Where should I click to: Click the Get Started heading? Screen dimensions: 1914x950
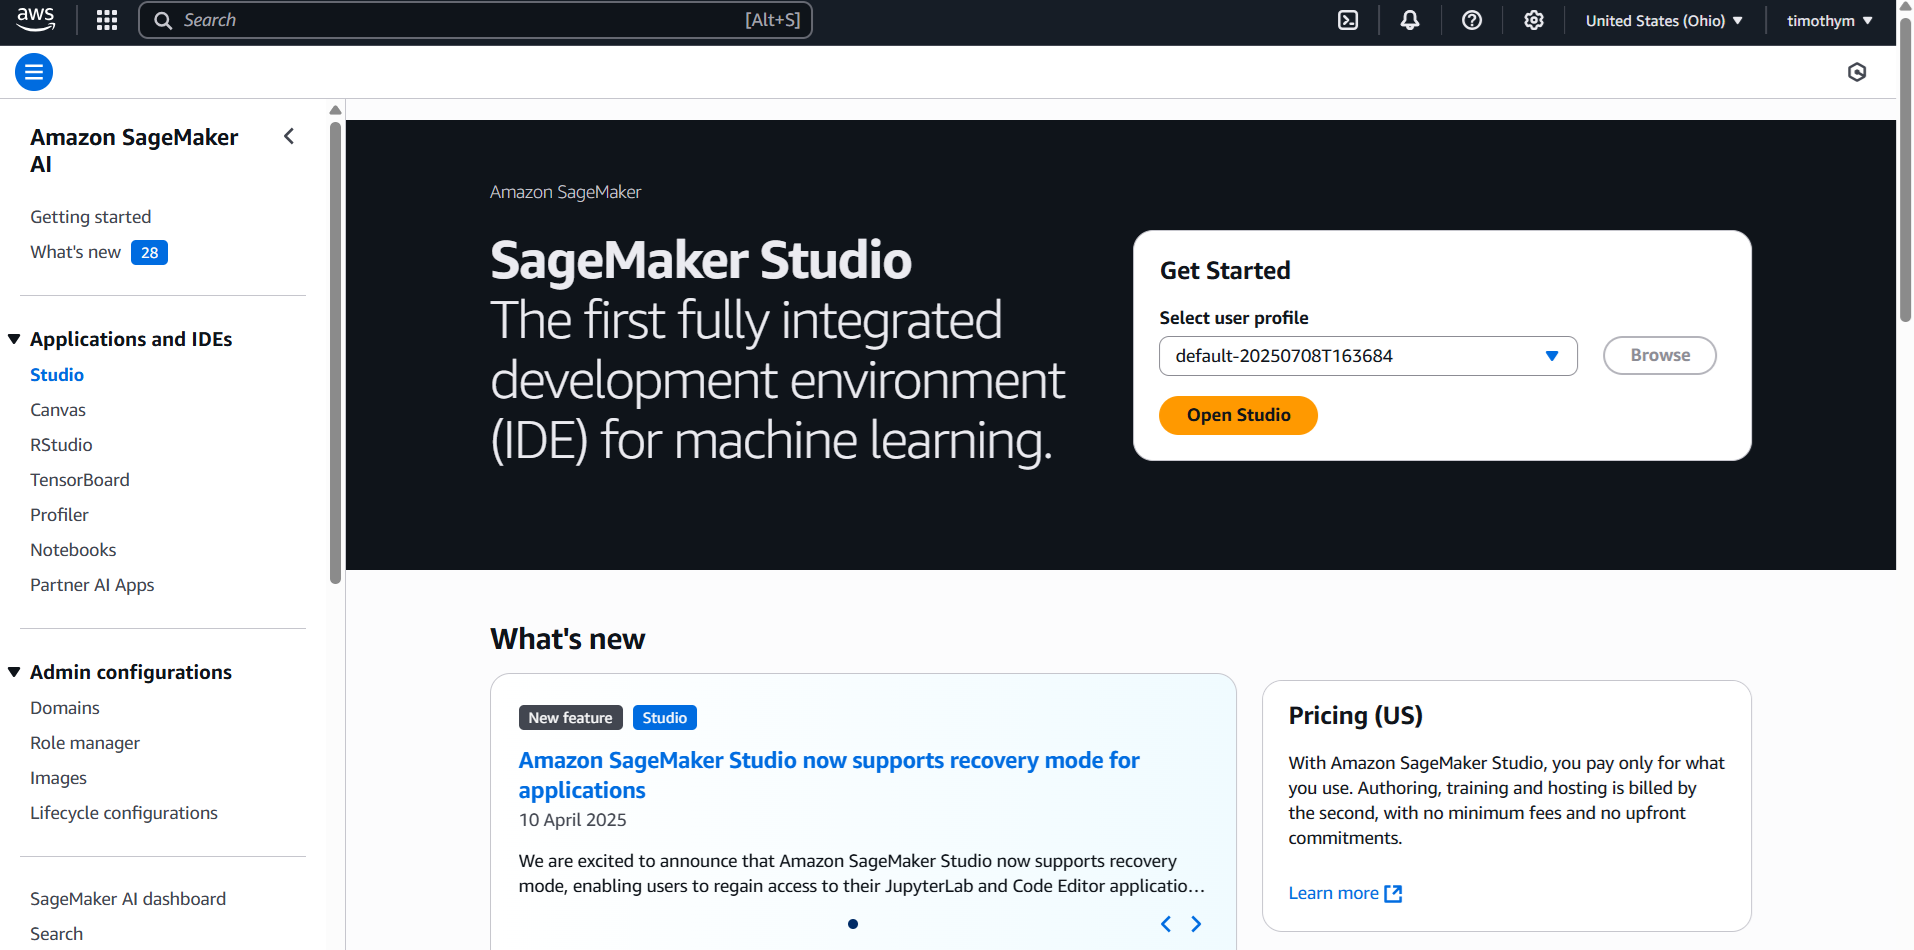tap(1225, 271)
